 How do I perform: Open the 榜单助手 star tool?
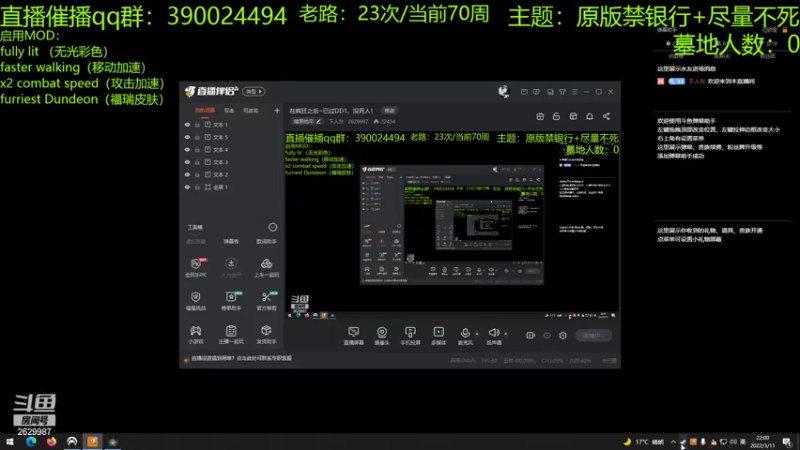(231, 301)
